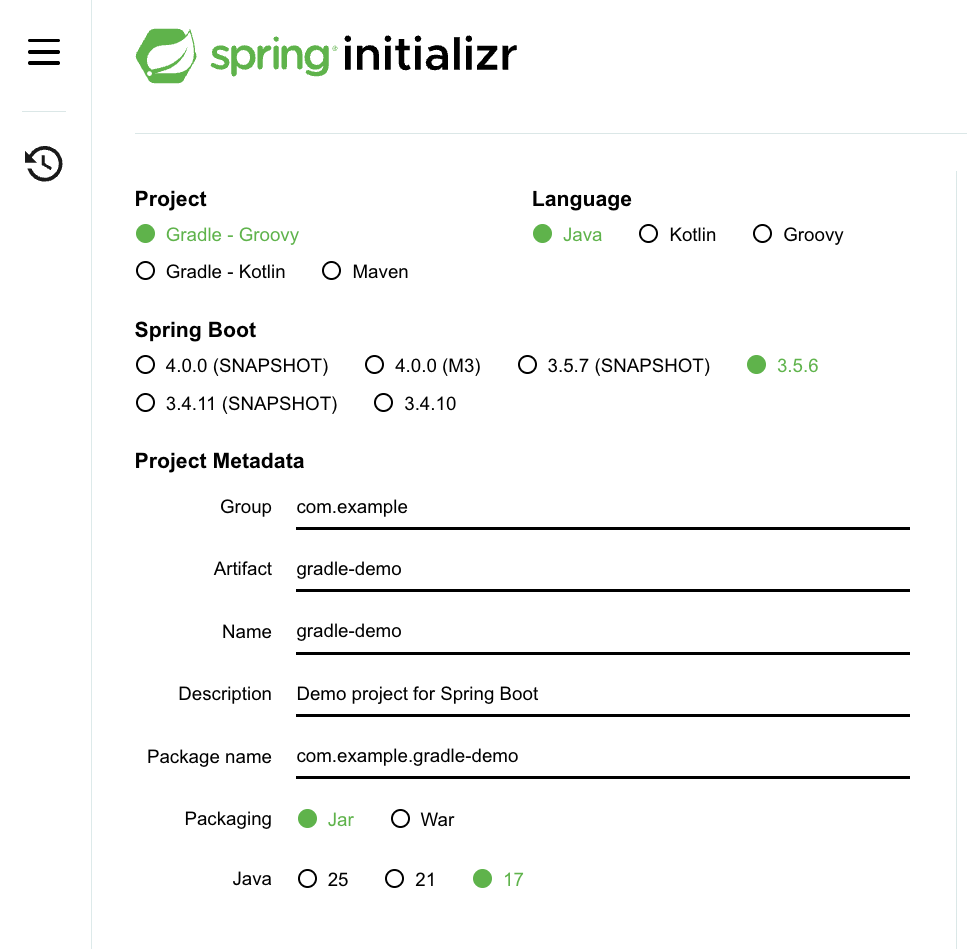Image resolution: width=967 pixels, height=949 pixels.
Task: Click the Packaging label
Action: pyautogui.click(x=228, y=819)
